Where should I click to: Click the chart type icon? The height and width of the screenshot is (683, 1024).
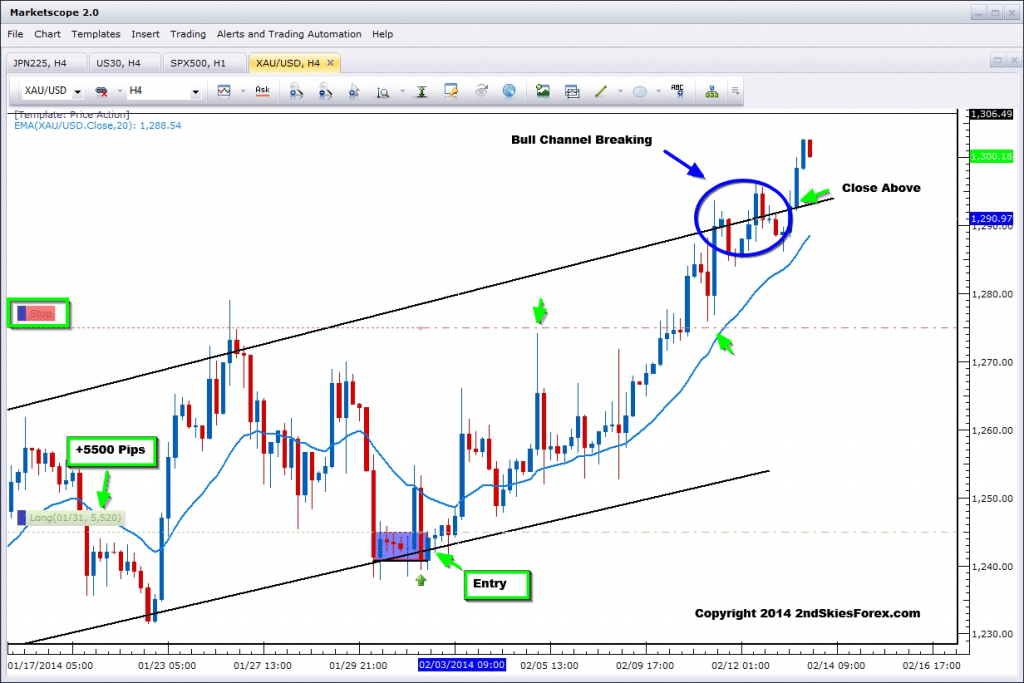click(x=224, y=91)
